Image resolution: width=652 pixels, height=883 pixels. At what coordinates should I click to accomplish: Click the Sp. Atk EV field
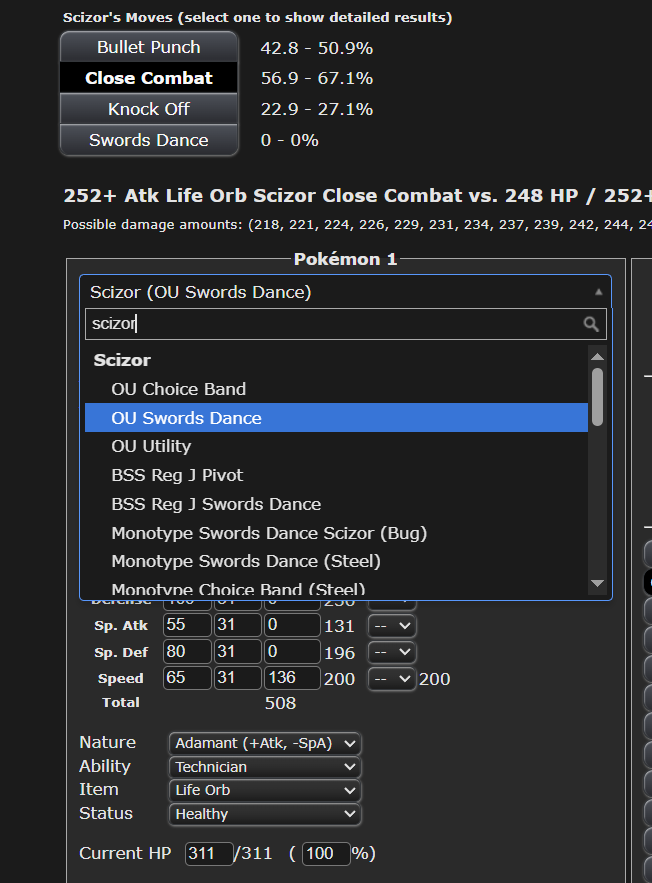tap(292, 625)
